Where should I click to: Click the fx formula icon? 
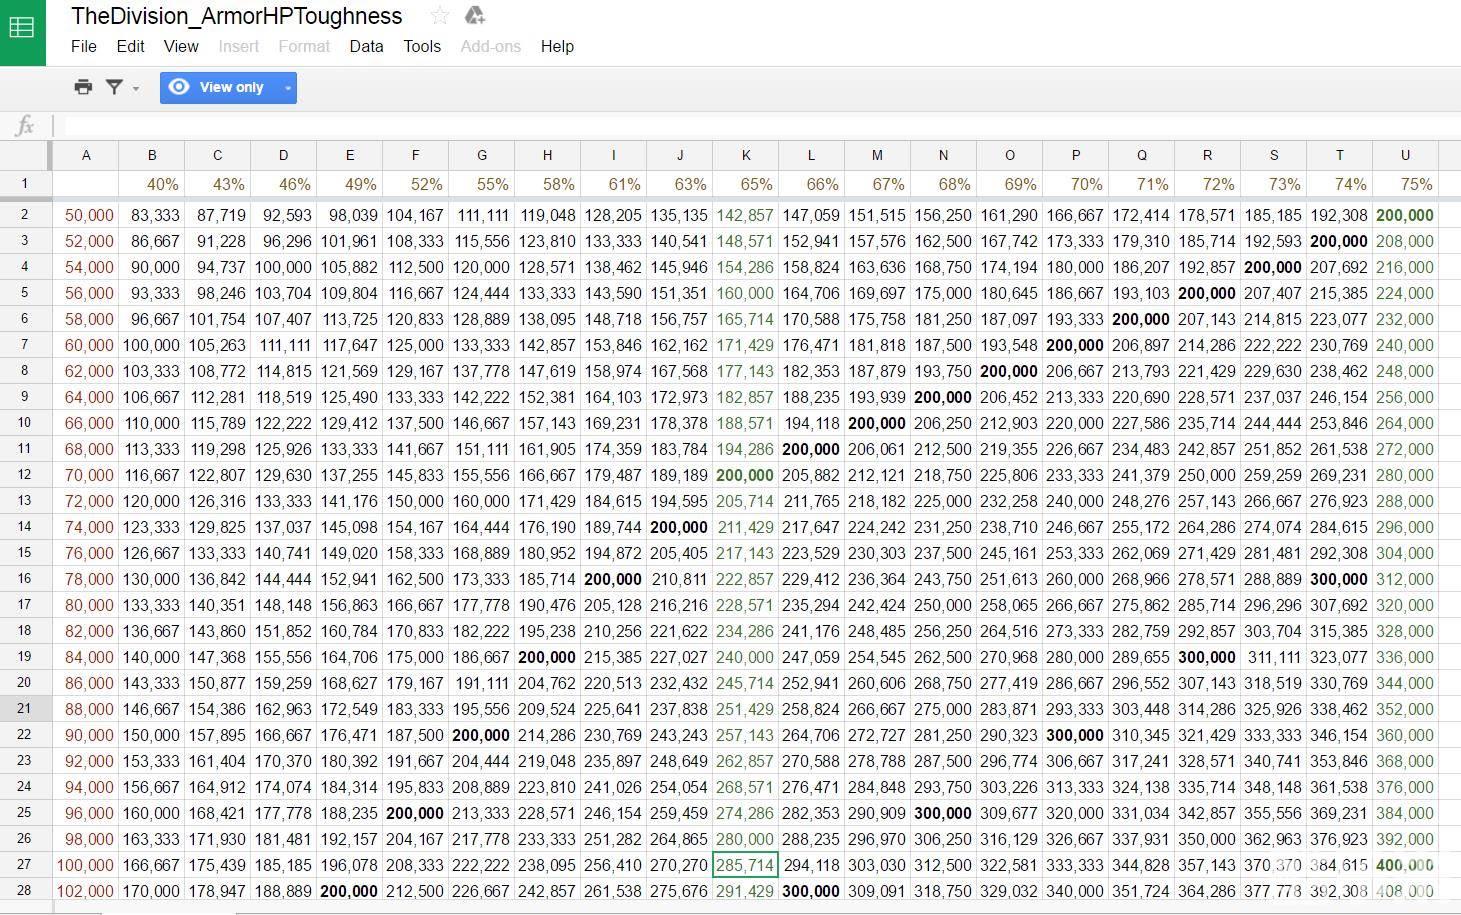tap(25, 126)
